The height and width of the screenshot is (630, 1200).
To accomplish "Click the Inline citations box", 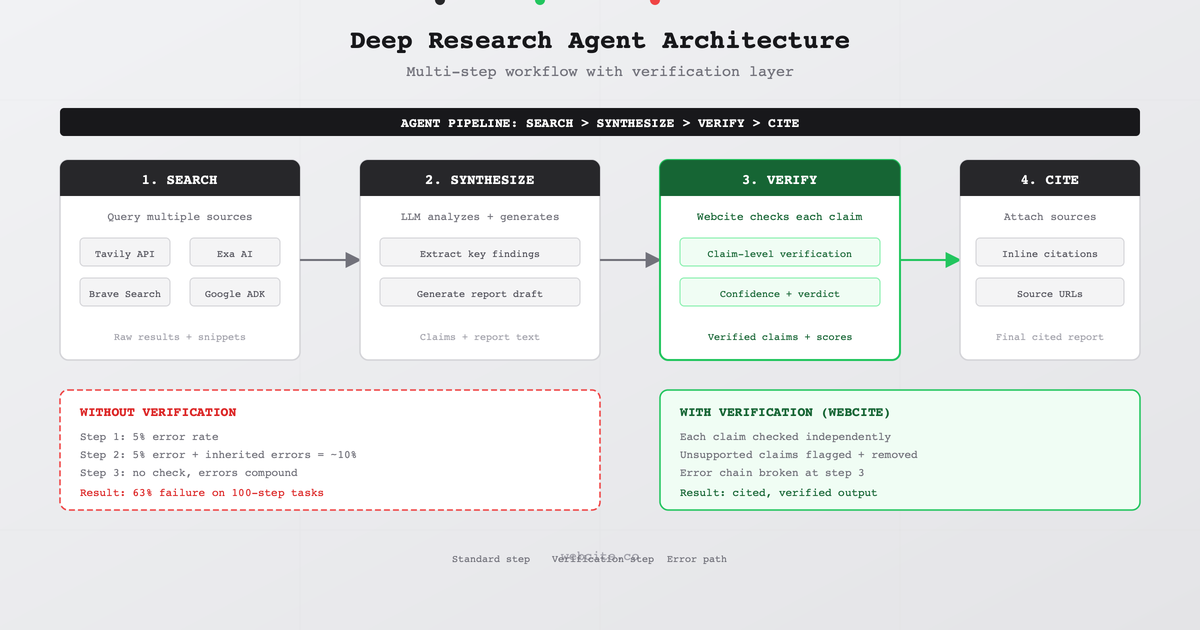I will [x=1050, y=252].
